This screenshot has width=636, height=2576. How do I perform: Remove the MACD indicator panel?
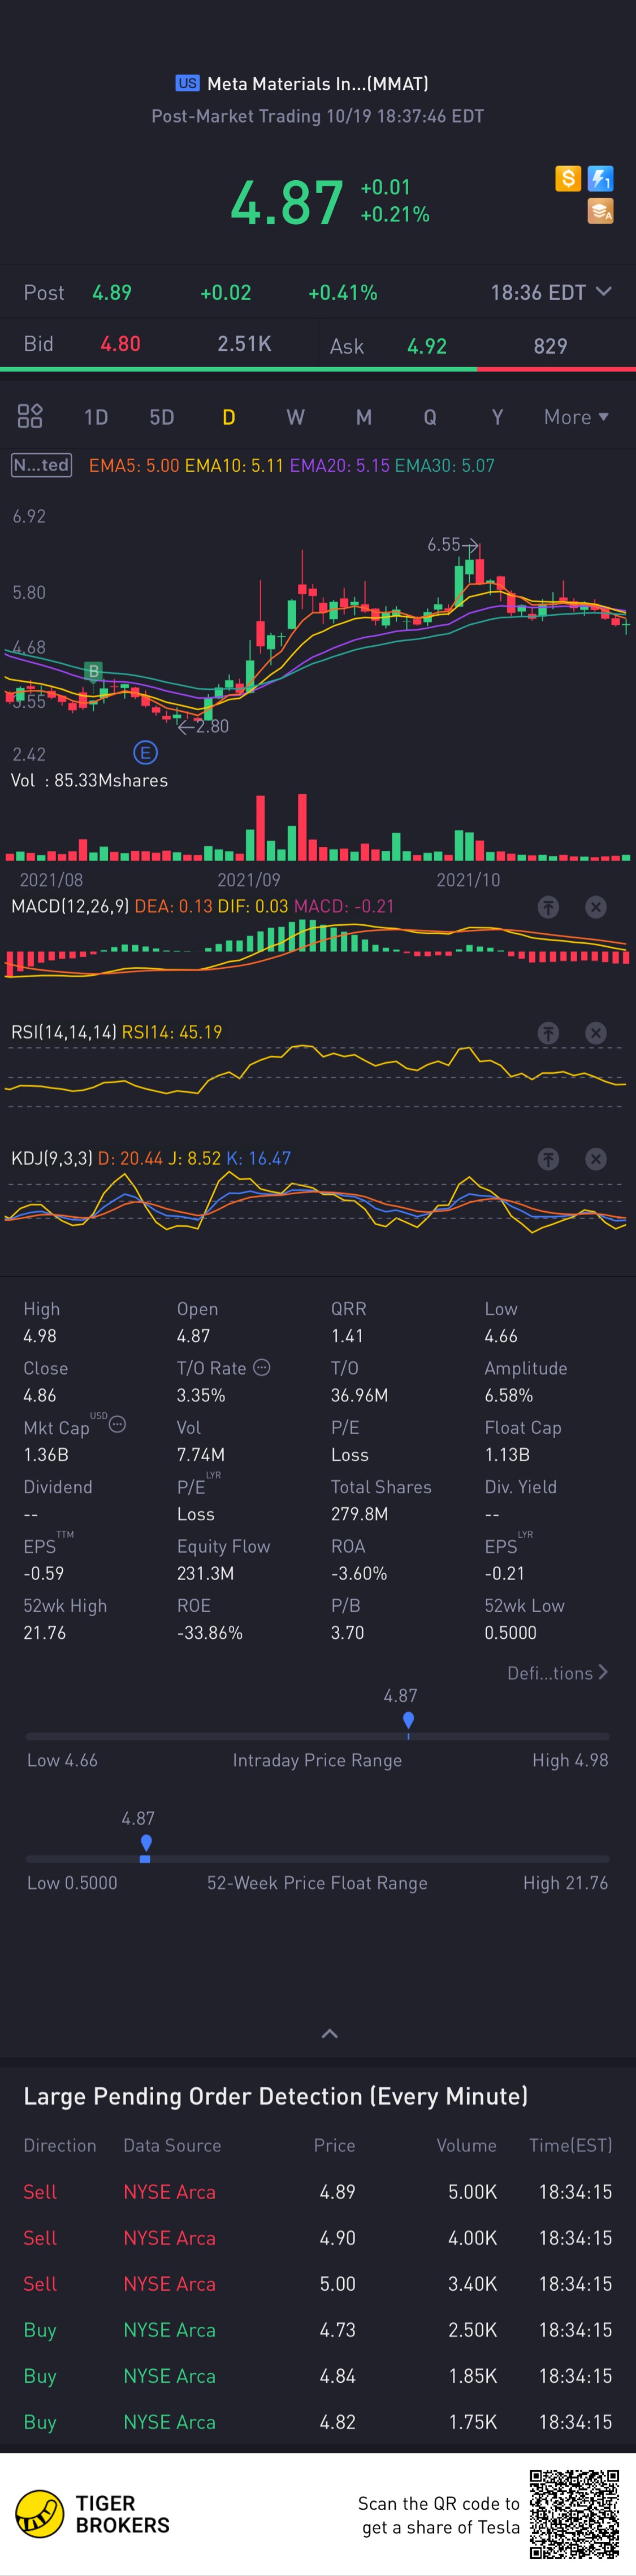595,907
